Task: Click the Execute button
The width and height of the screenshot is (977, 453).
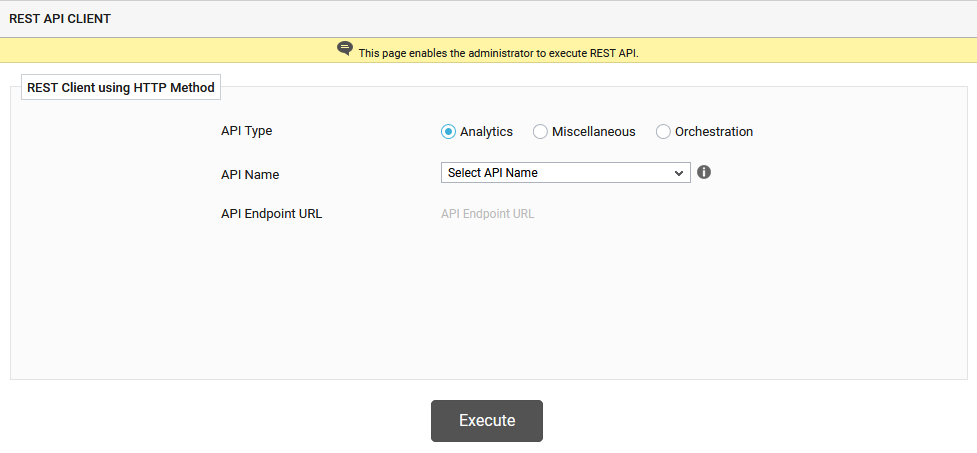Action: pyautogui.click(x=487, y=421)
